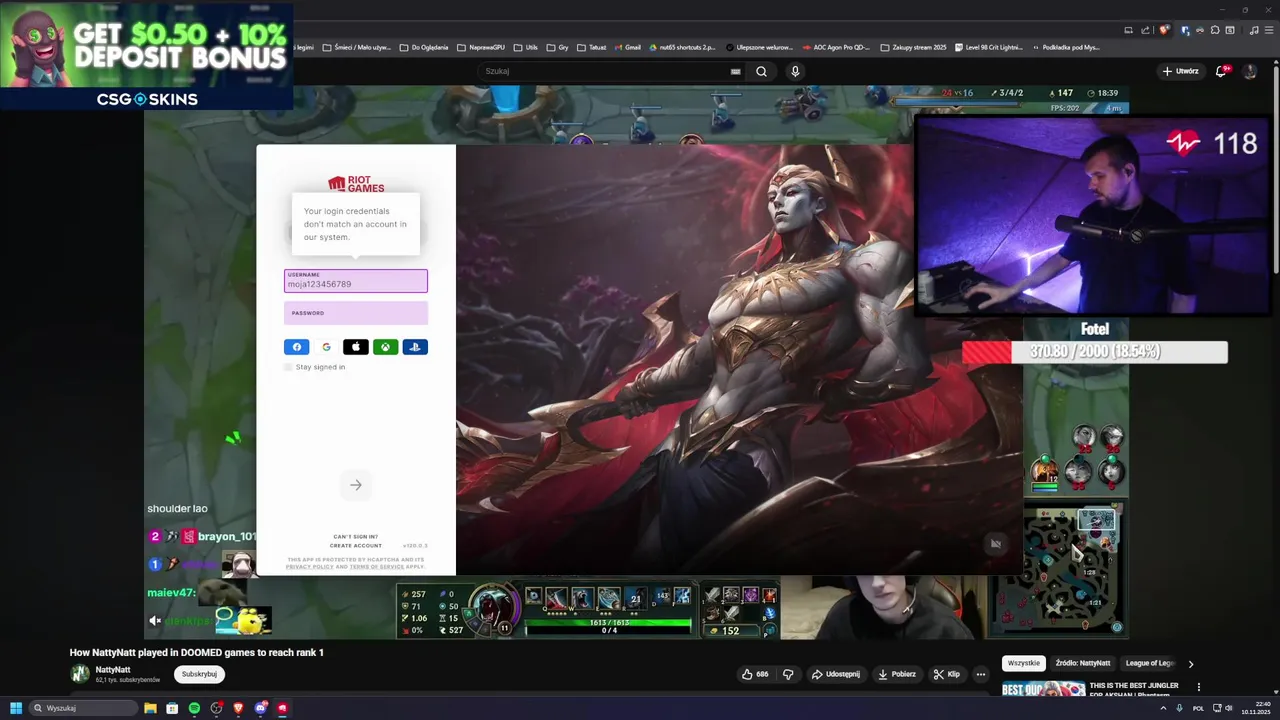Select the Wszystkie filter chip
Image resolution: width=1280 pixels, height=720 pixels.
point(1023,663)
